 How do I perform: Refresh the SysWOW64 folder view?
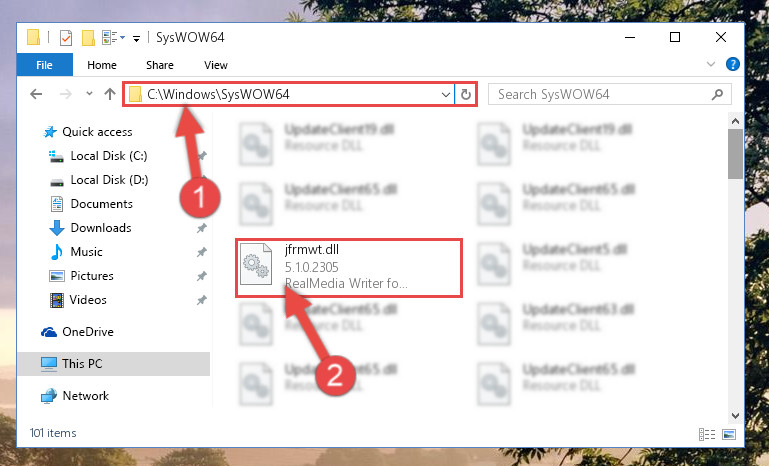(466, 94)
